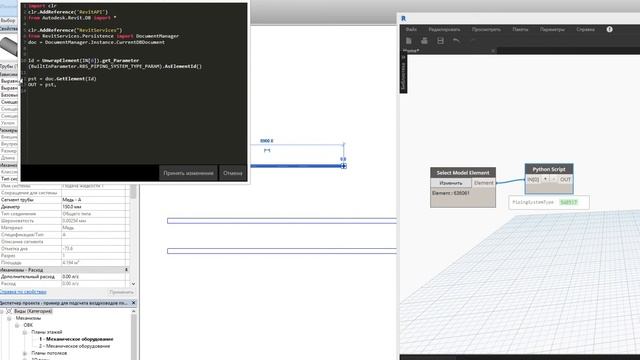Expand the vertical Библиотека library tab
This screenshot has width=640, height=360.
[x=403, y=73]
